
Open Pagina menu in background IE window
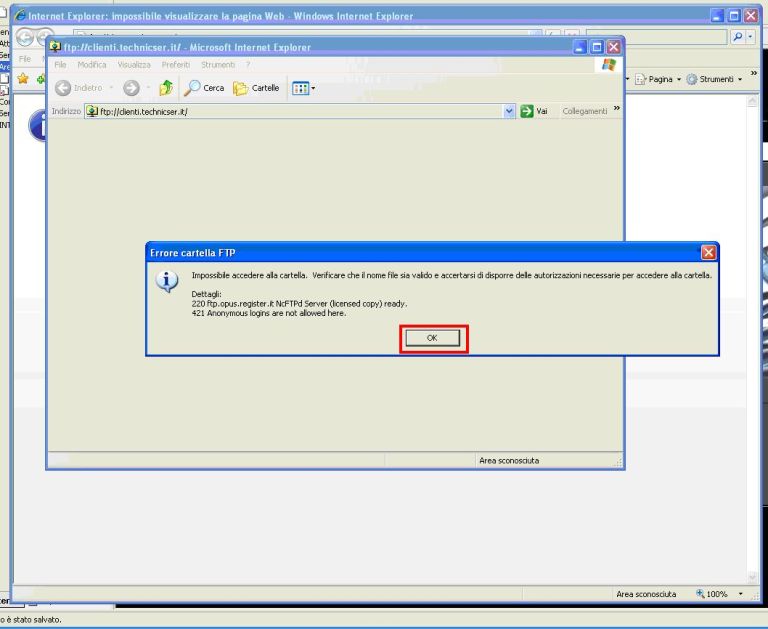(x=658, y=79)
